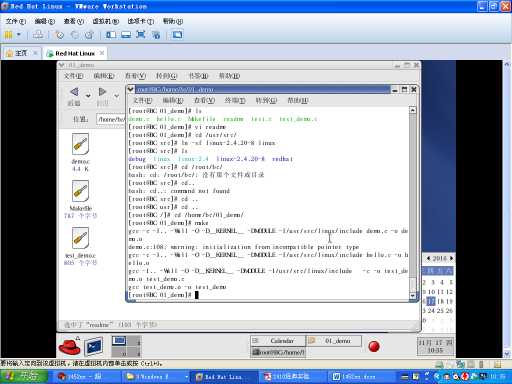Screen dimensions: 512x384
Task: Click the location path input field
Action: click(x=111, y=119)
